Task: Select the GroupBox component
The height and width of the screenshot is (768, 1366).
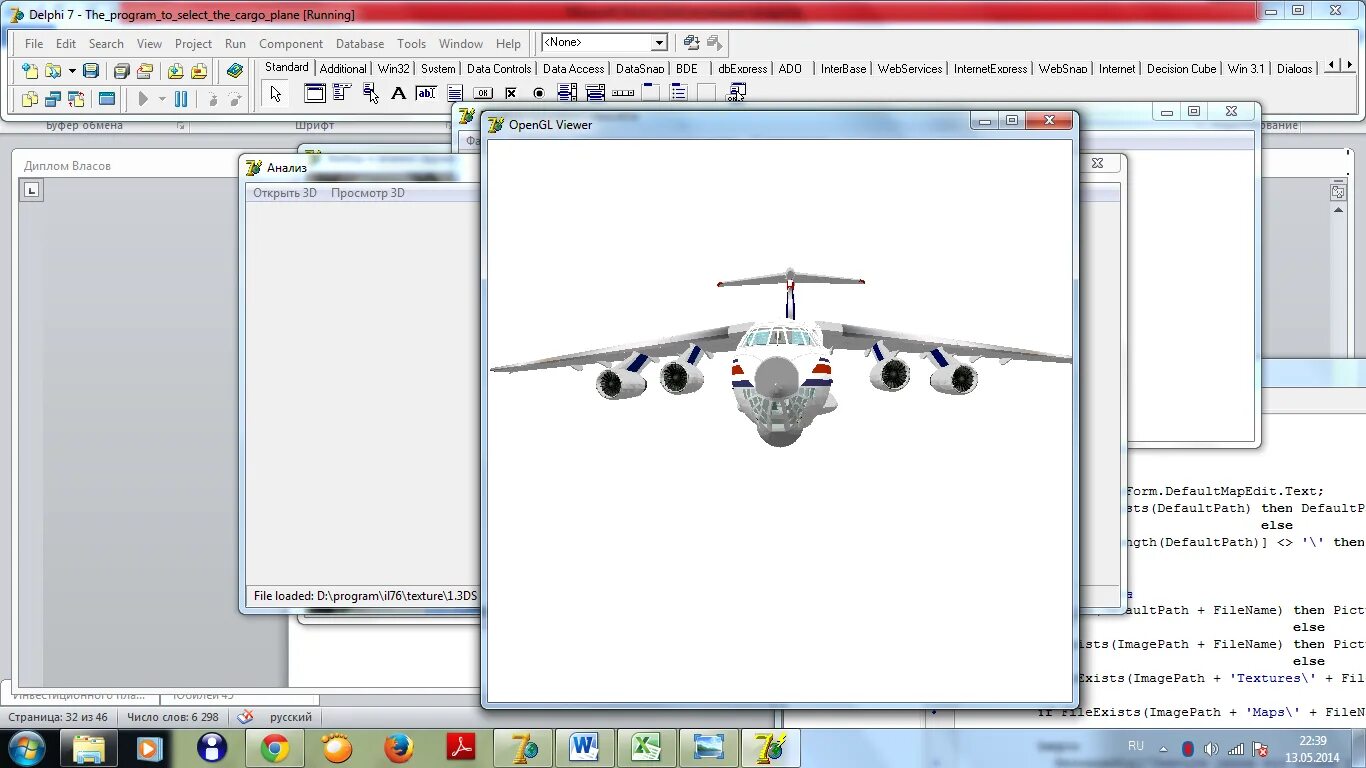Action: (x=651, y=93)
